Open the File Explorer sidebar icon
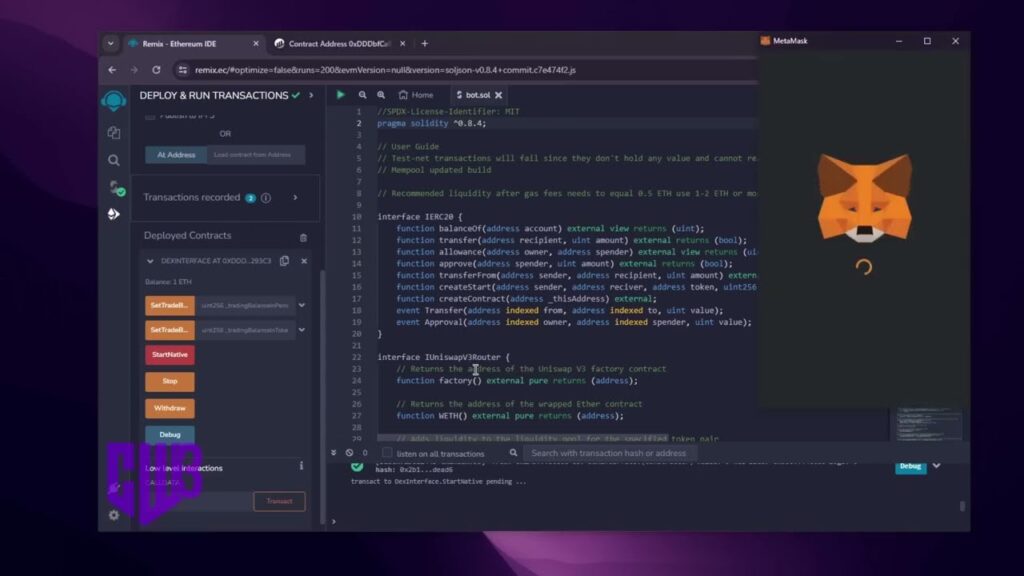This screenshot has width=1024, height=576. [x=114, y=133]
